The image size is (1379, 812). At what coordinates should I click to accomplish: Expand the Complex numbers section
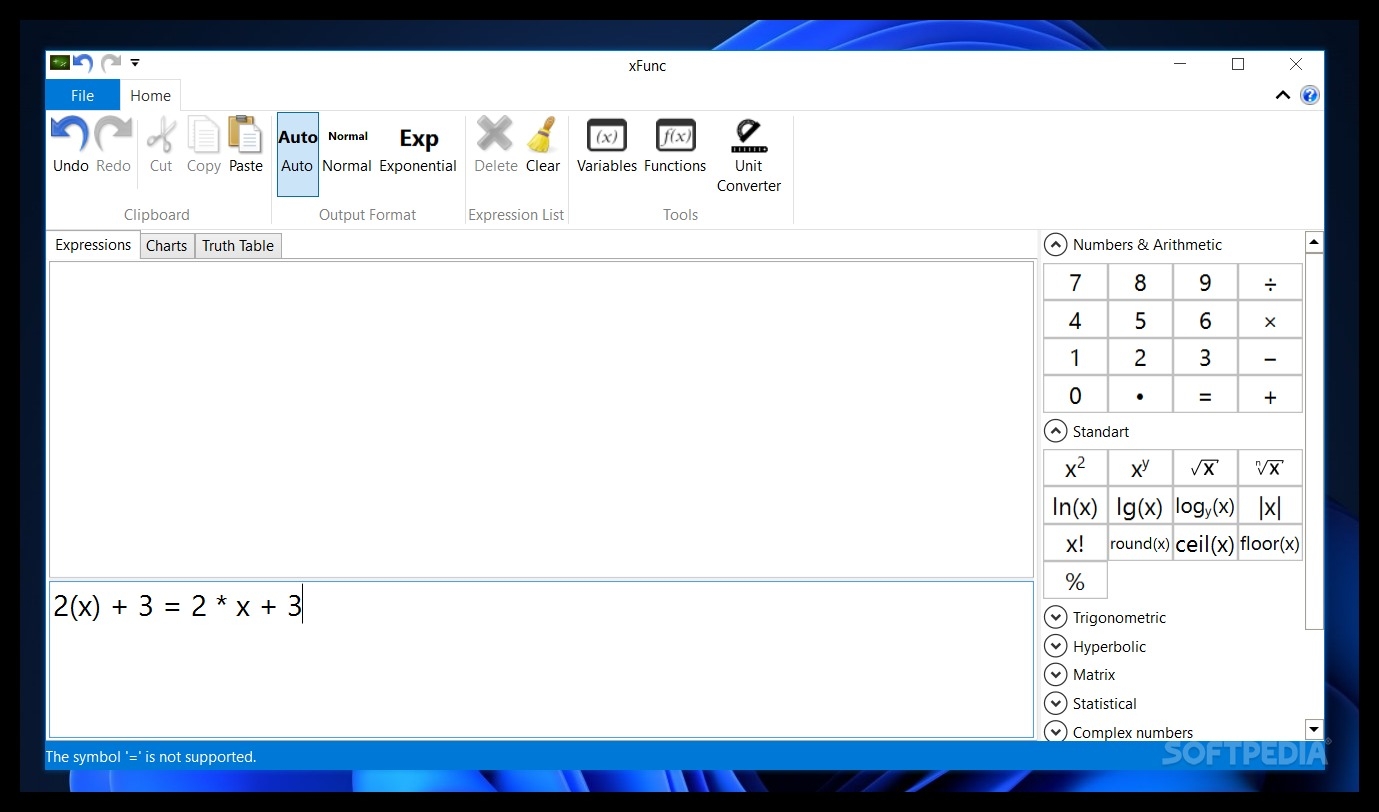tap(1055, 732)
